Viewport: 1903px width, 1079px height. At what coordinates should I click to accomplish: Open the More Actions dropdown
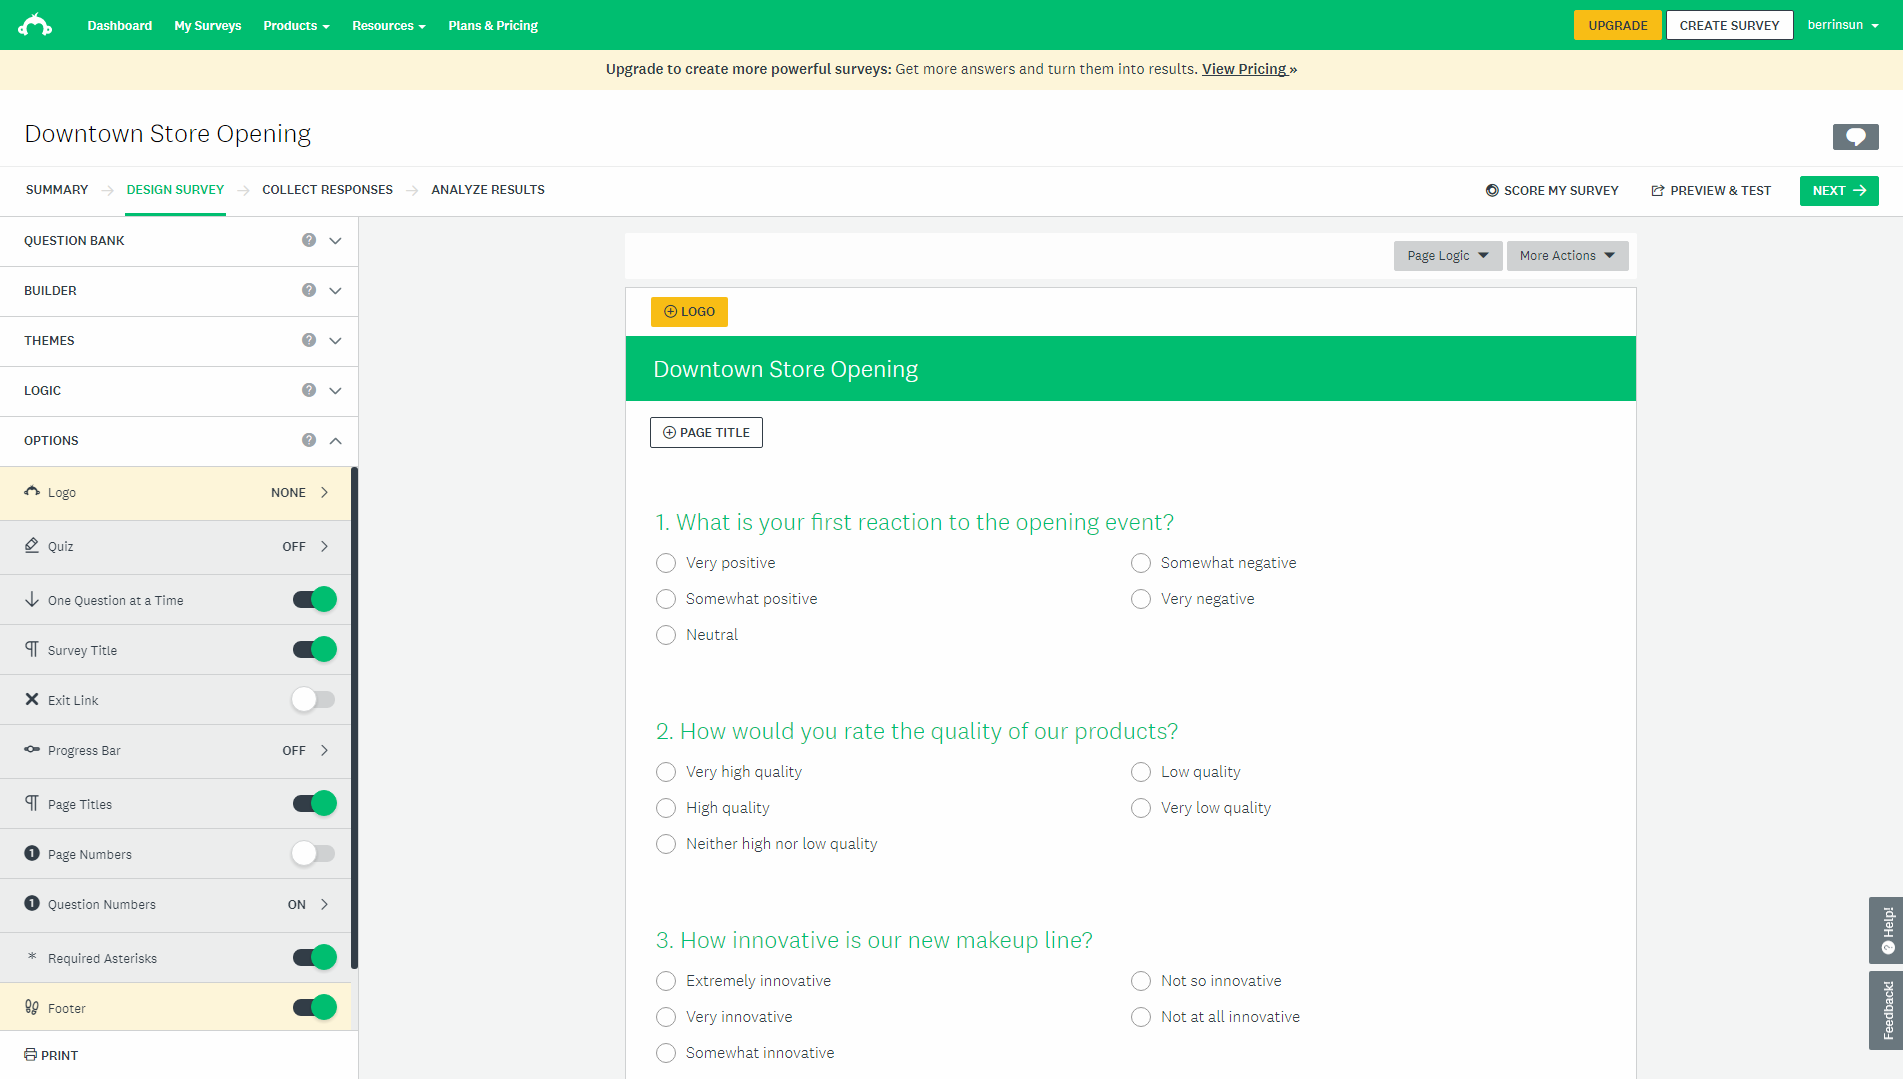(1567, 256)
